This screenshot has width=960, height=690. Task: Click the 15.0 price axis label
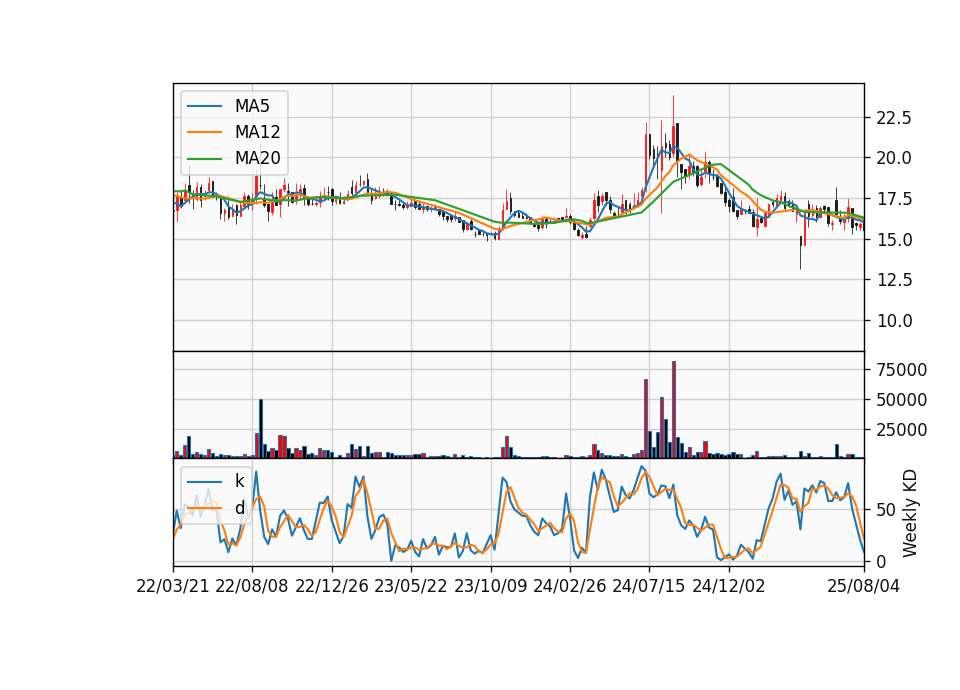tap(893, 239)
